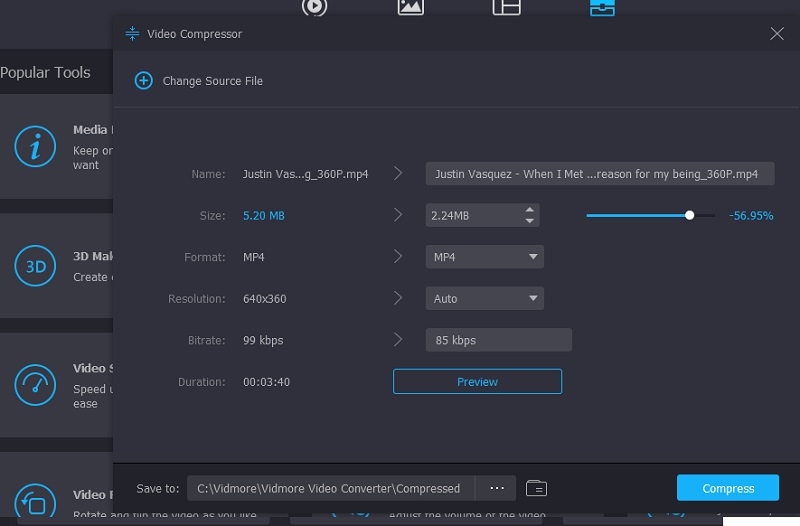800x526 pixels.
Task: Click the plus icon beside Change Source File
Action: (143, 81)
